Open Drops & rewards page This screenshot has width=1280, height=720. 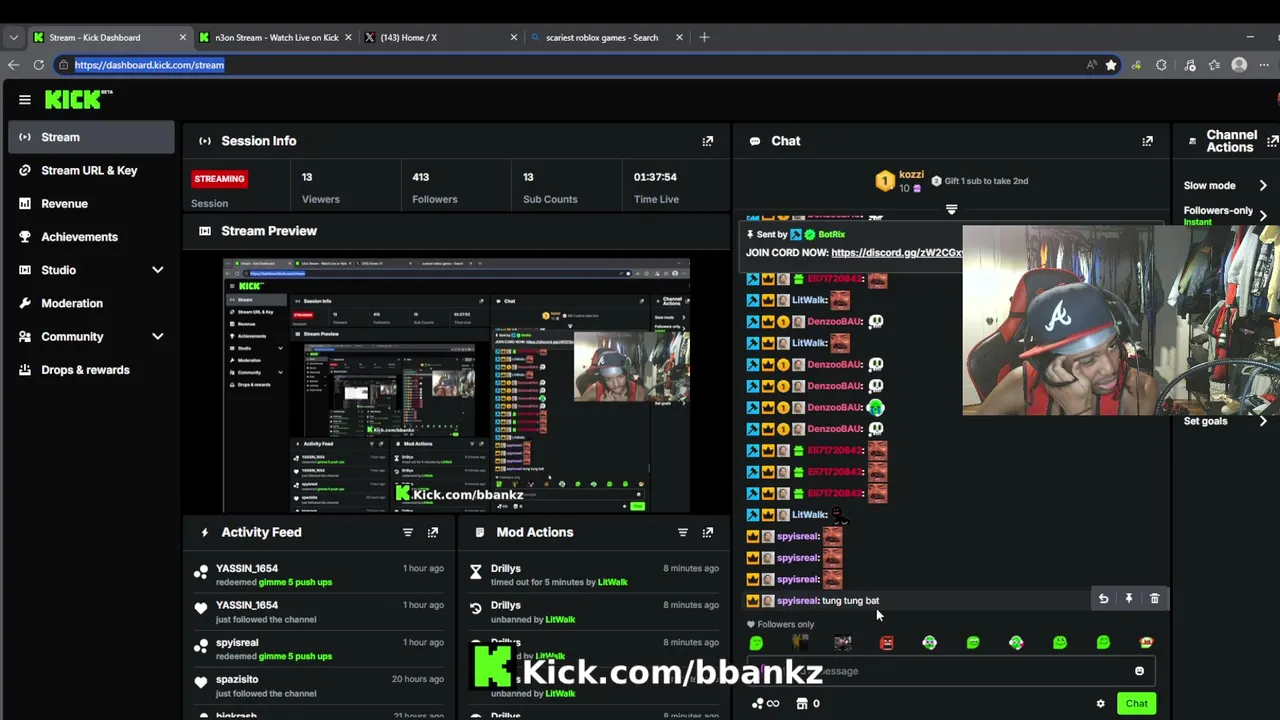[x=91, y=370]
